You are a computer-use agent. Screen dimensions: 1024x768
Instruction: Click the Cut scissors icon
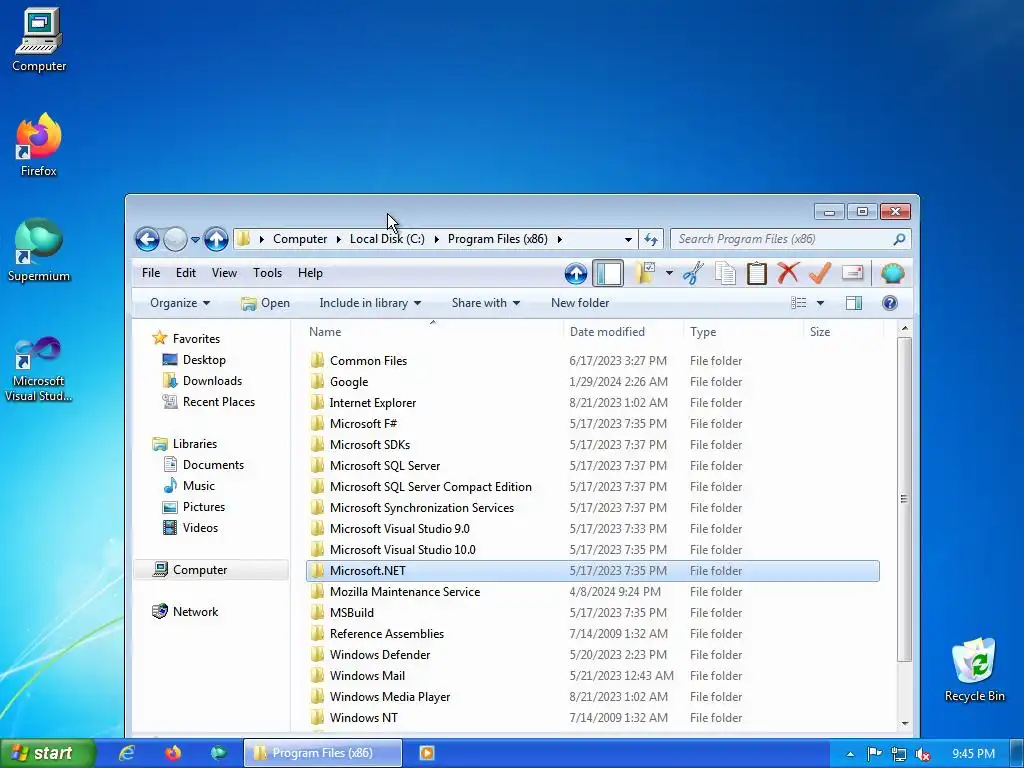693,273
